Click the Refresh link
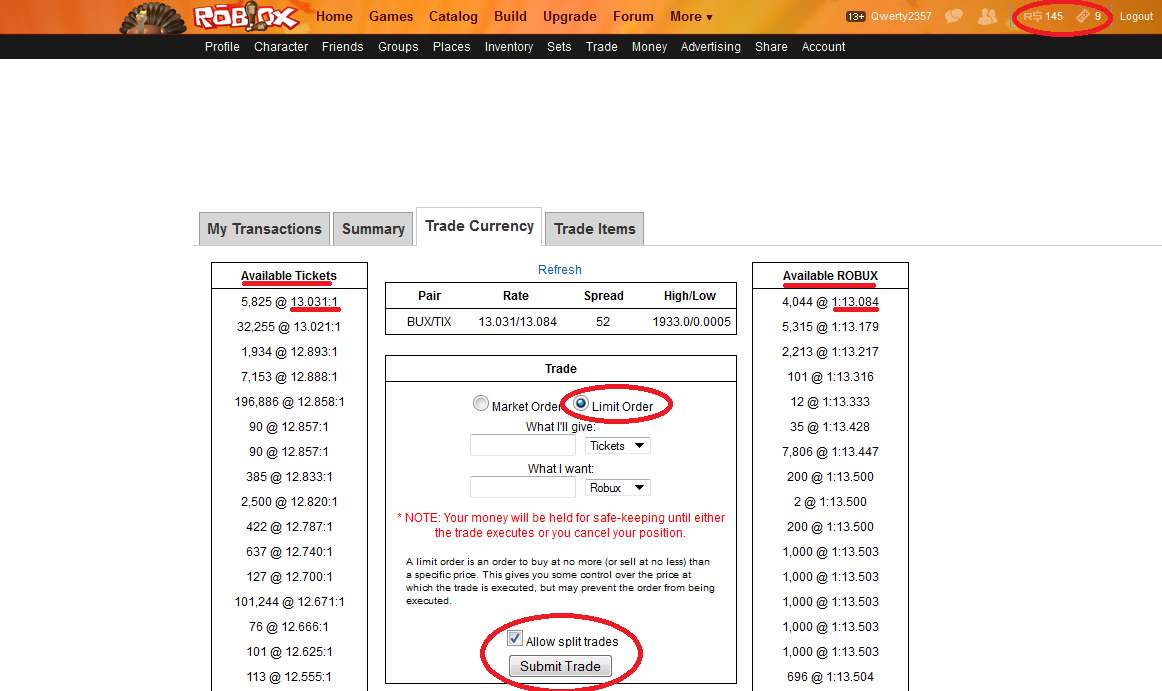Image resolution: width=1162 pixels, height=691 pixels. click(560, 270)
